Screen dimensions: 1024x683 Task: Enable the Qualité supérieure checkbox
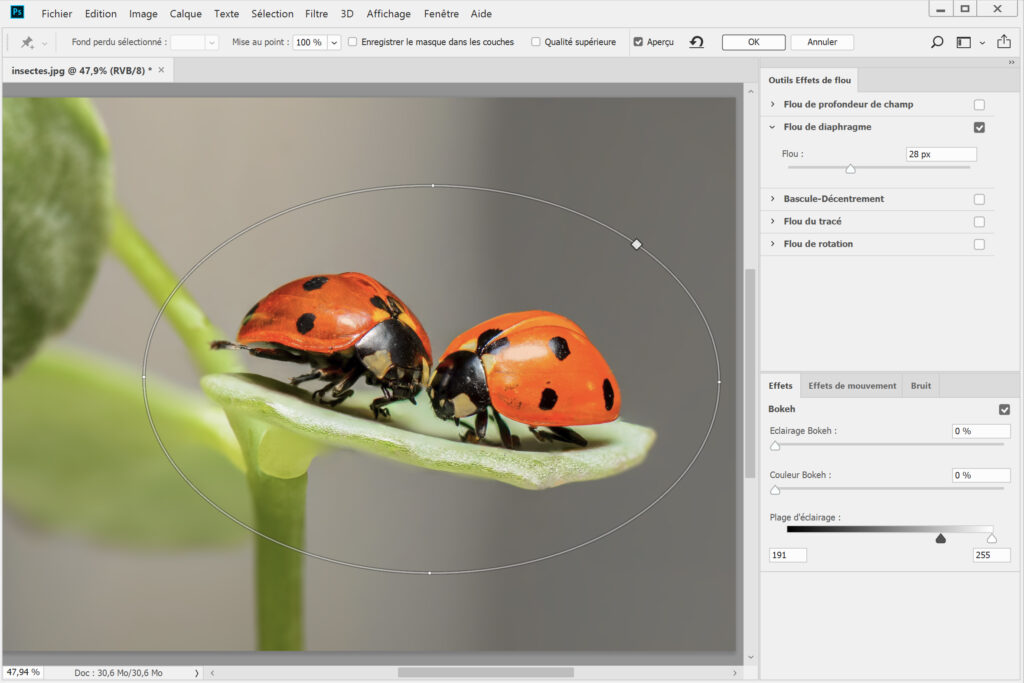(536, 42)
